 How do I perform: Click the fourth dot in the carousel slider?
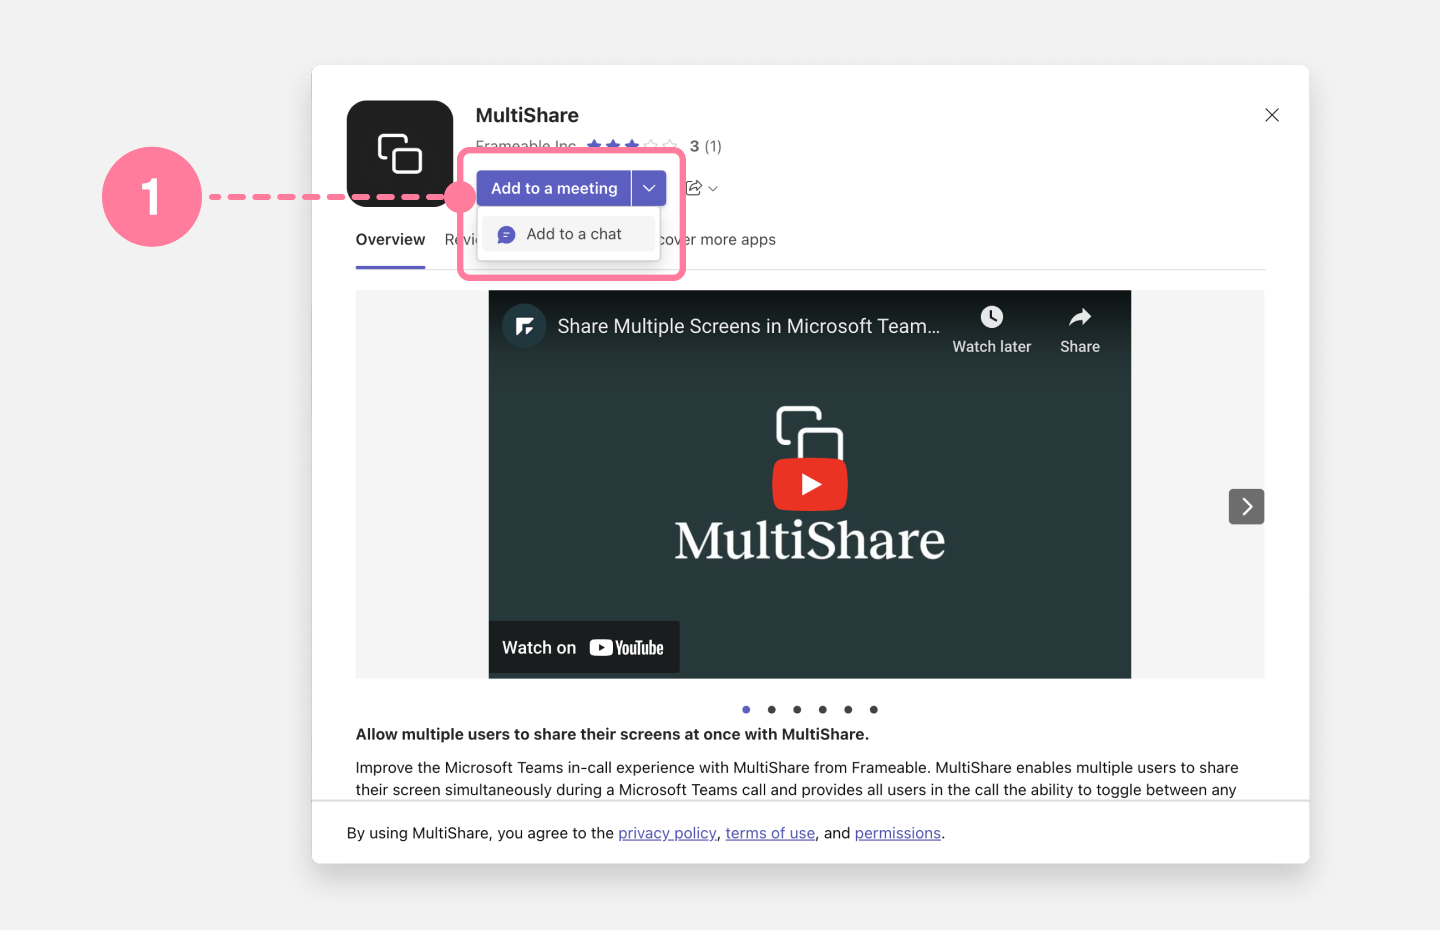[822, 709]
